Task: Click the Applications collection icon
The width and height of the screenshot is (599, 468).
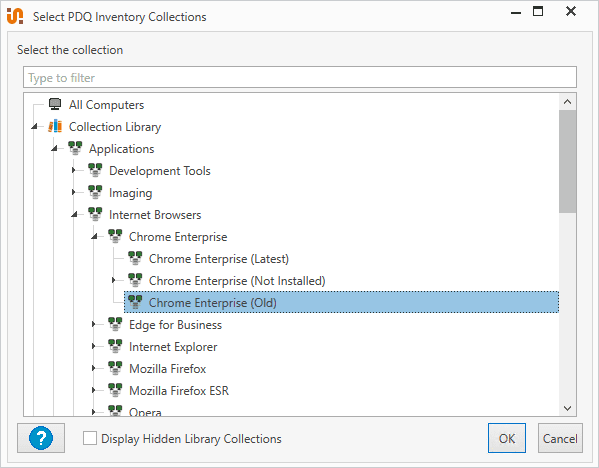Action: point(75,148)
